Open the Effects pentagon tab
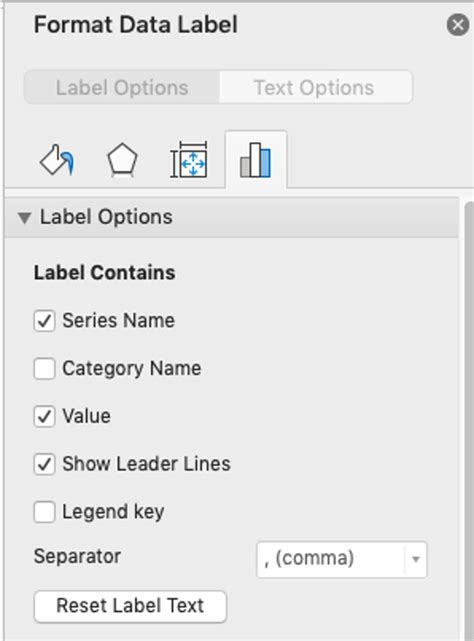Screen dimensions: 474x641 point(122,160)
